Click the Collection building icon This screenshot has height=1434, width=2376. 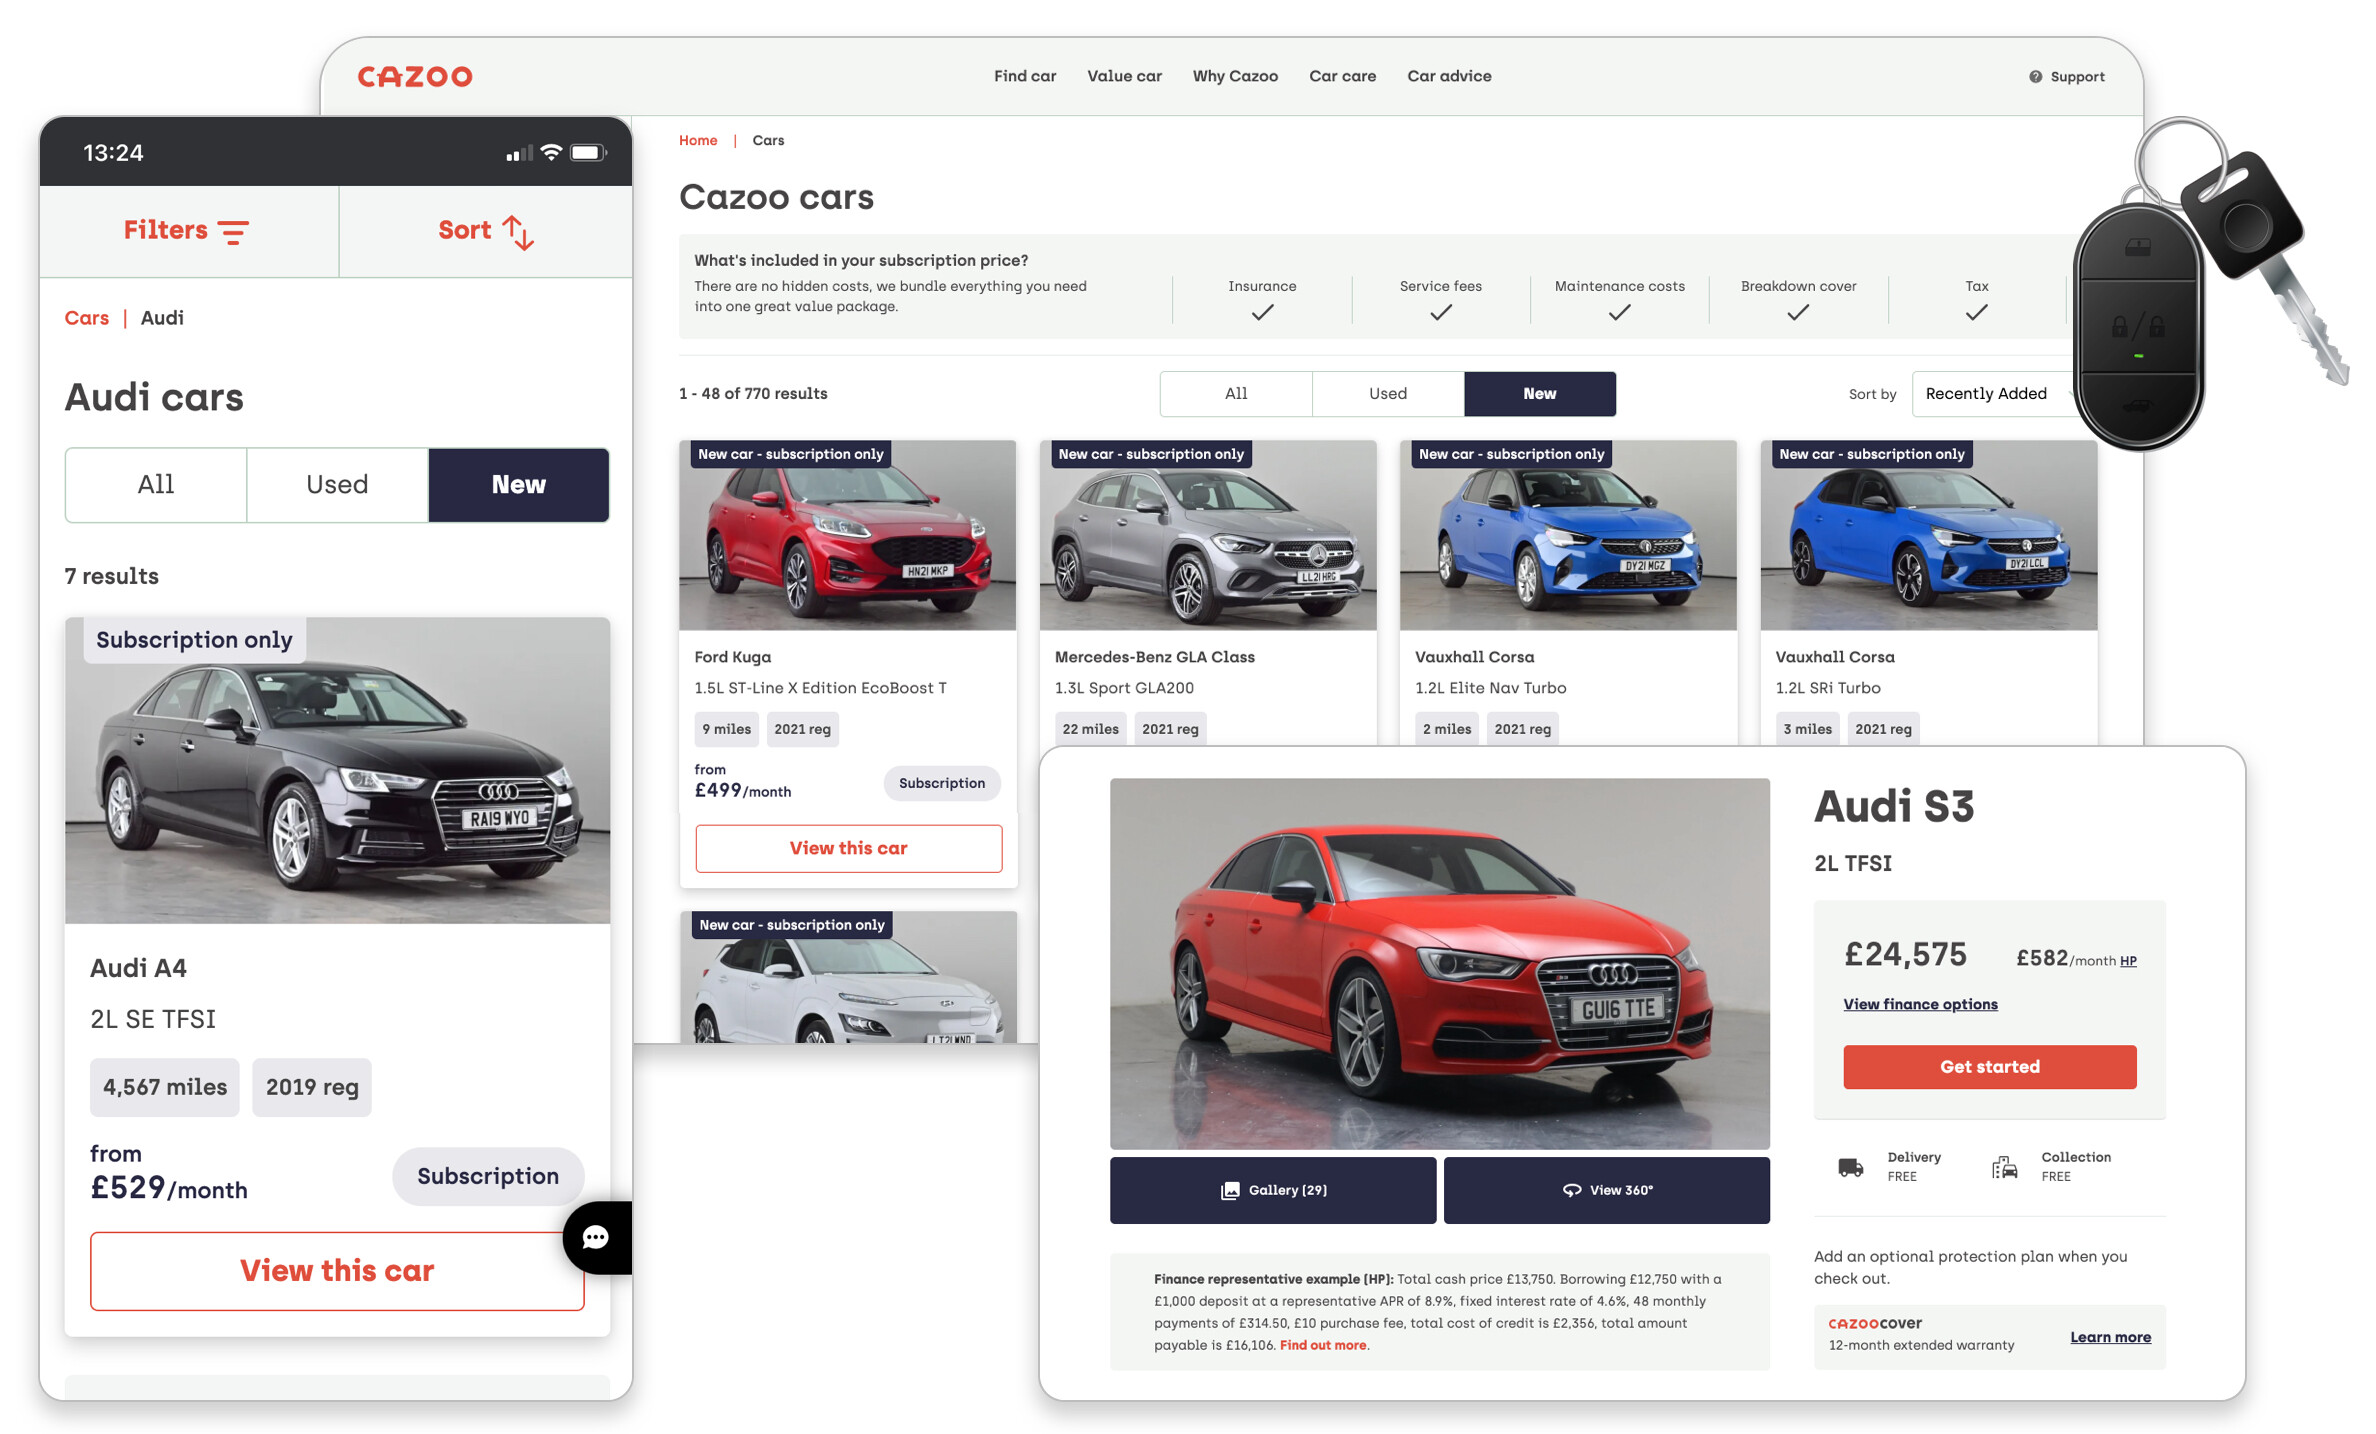click(x=2004, y=1167)
